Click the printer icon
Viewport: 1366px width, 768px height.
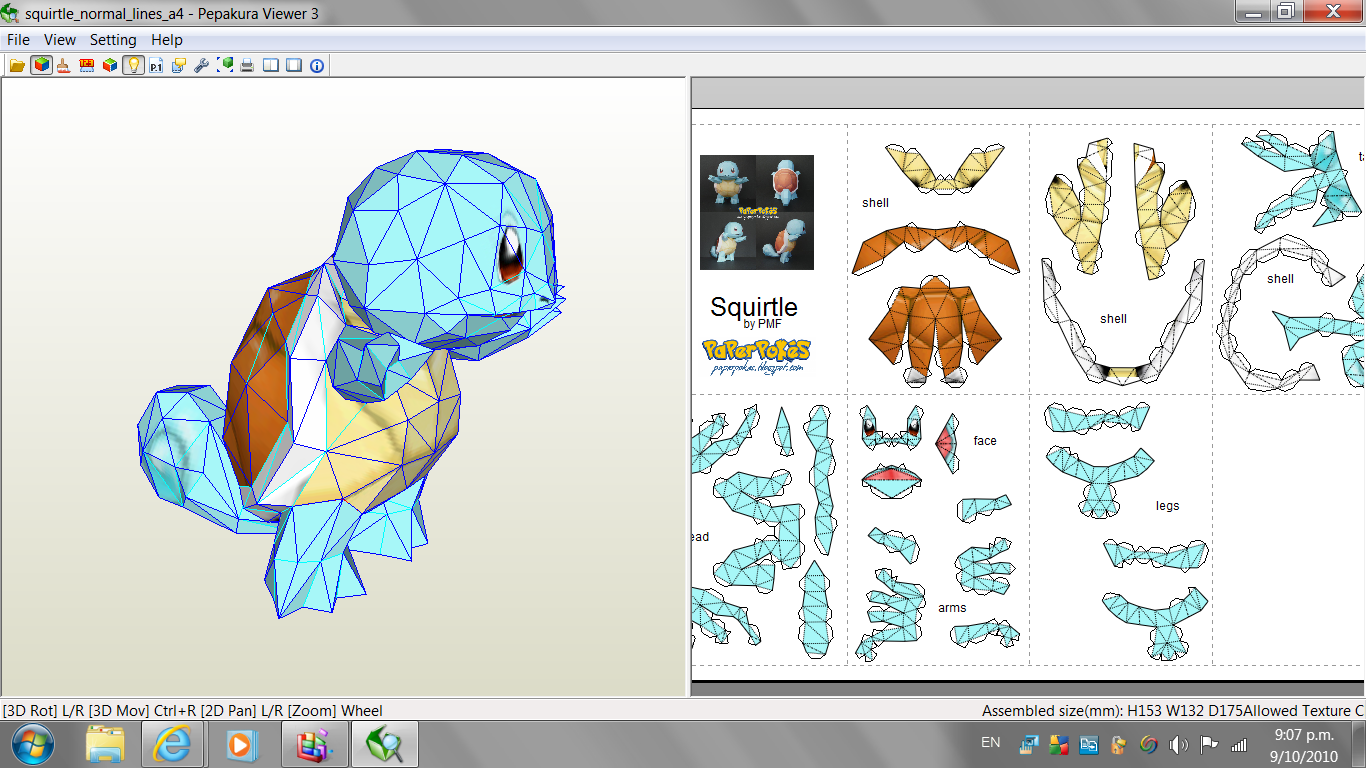tap(247, 66)
